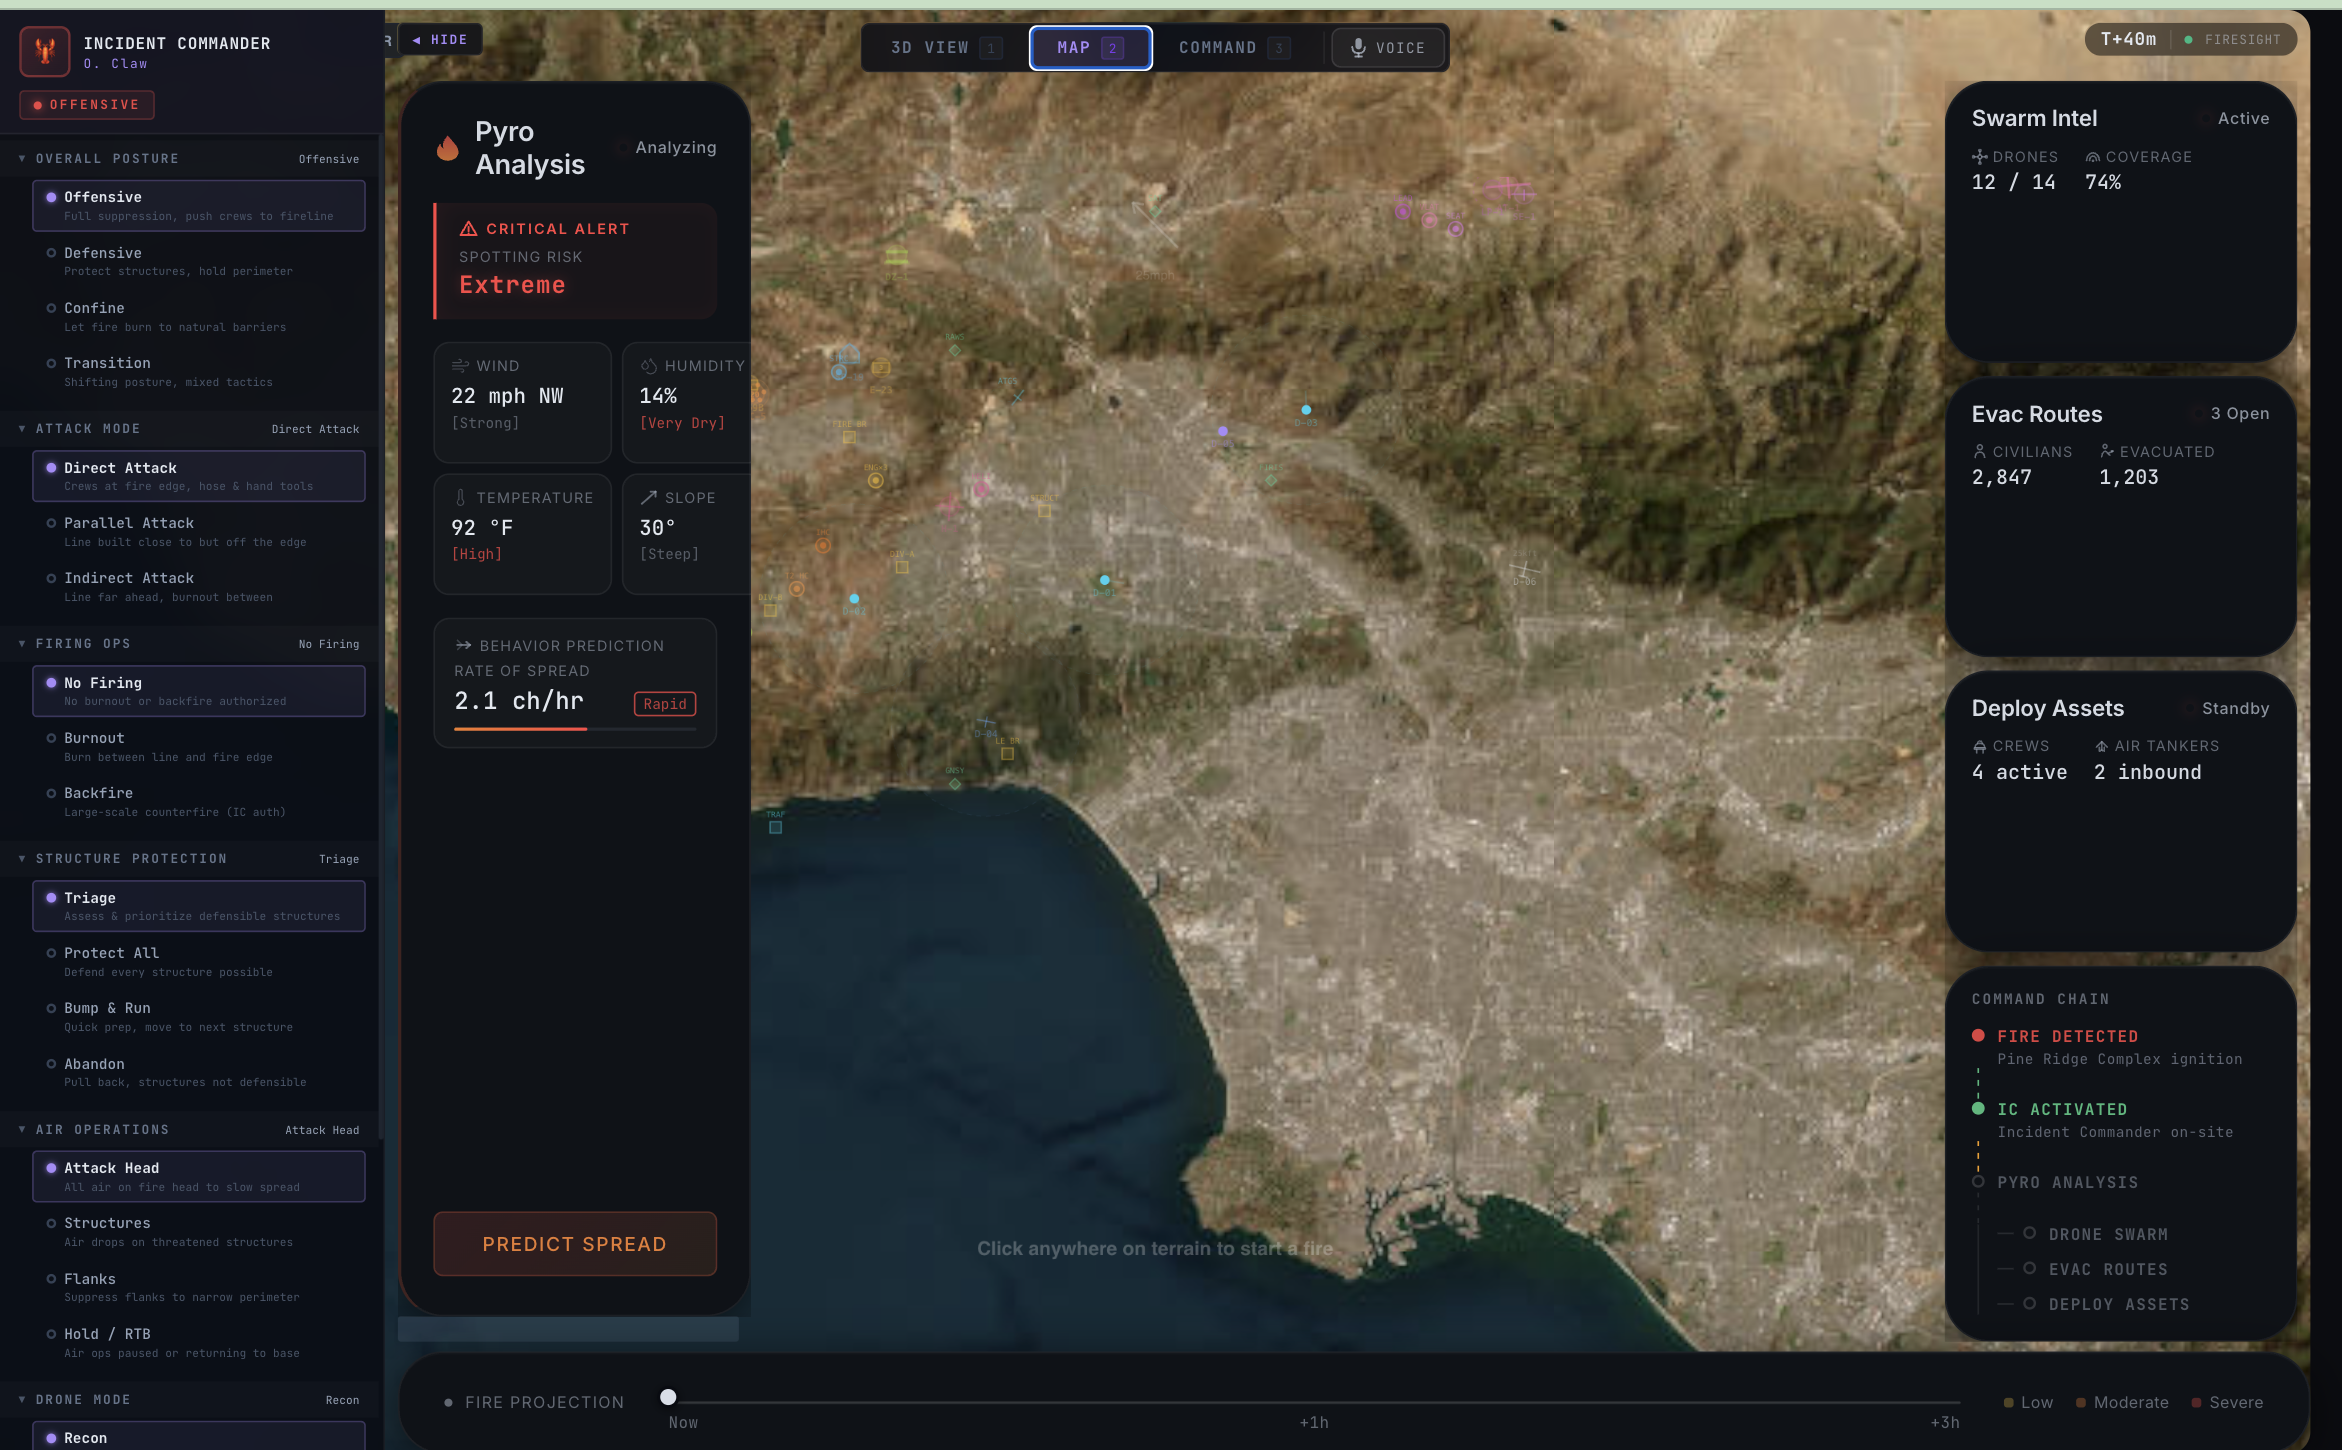Viewport: 2342px width, 1450px height.
Task: Click the microphone Voice icon
Action: click(1358, 48)
